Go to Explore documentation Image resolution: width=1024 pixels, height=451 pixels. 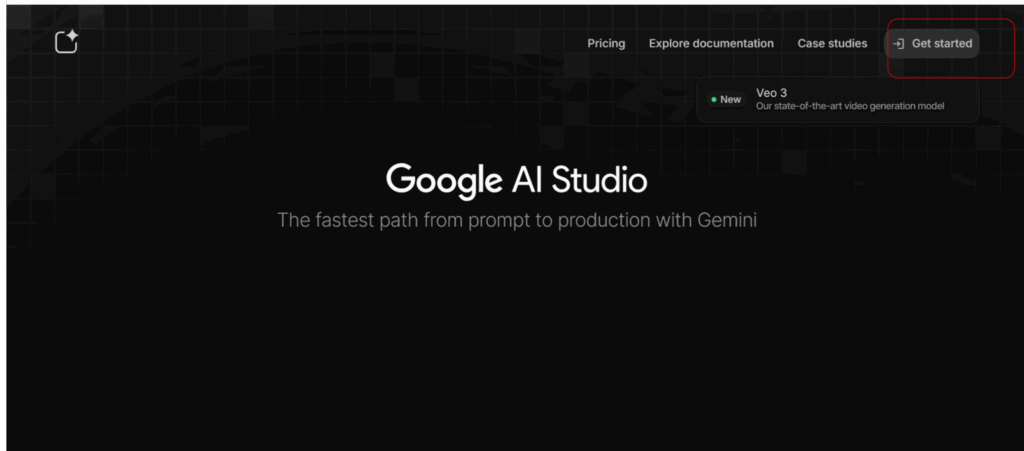[711, 44]
